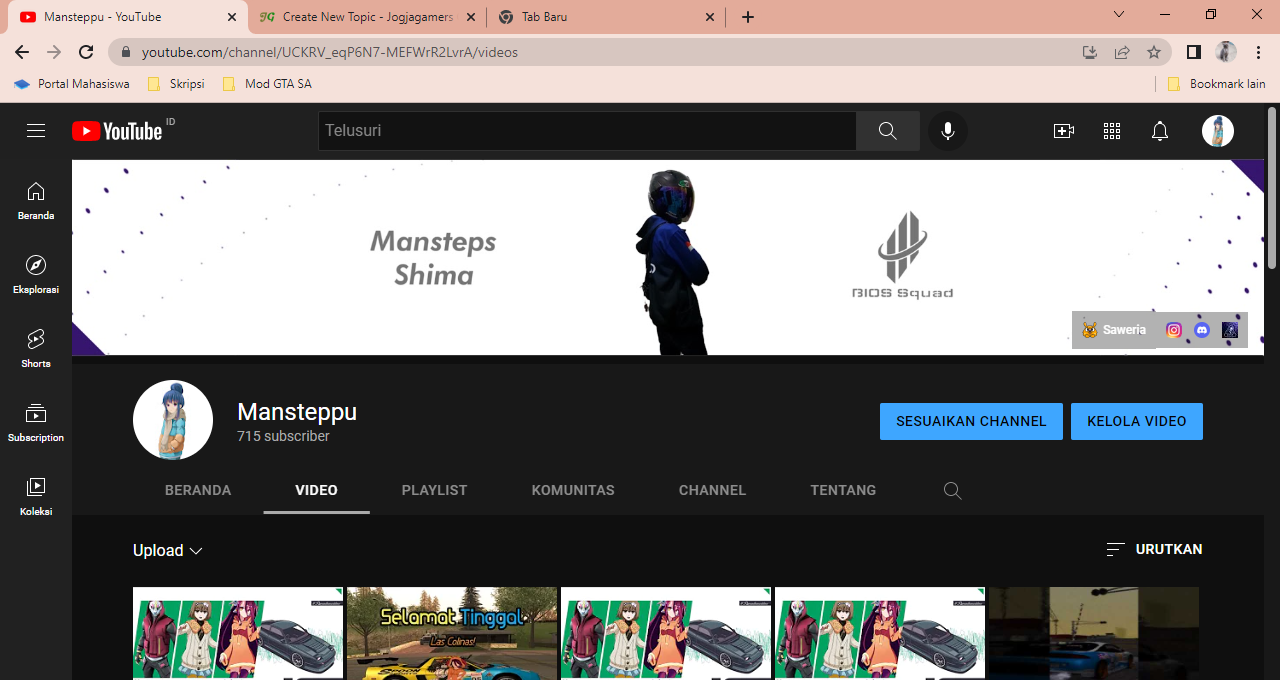Click the Saweria link on the banner
1280x680 pixels.
[1114, 330]
